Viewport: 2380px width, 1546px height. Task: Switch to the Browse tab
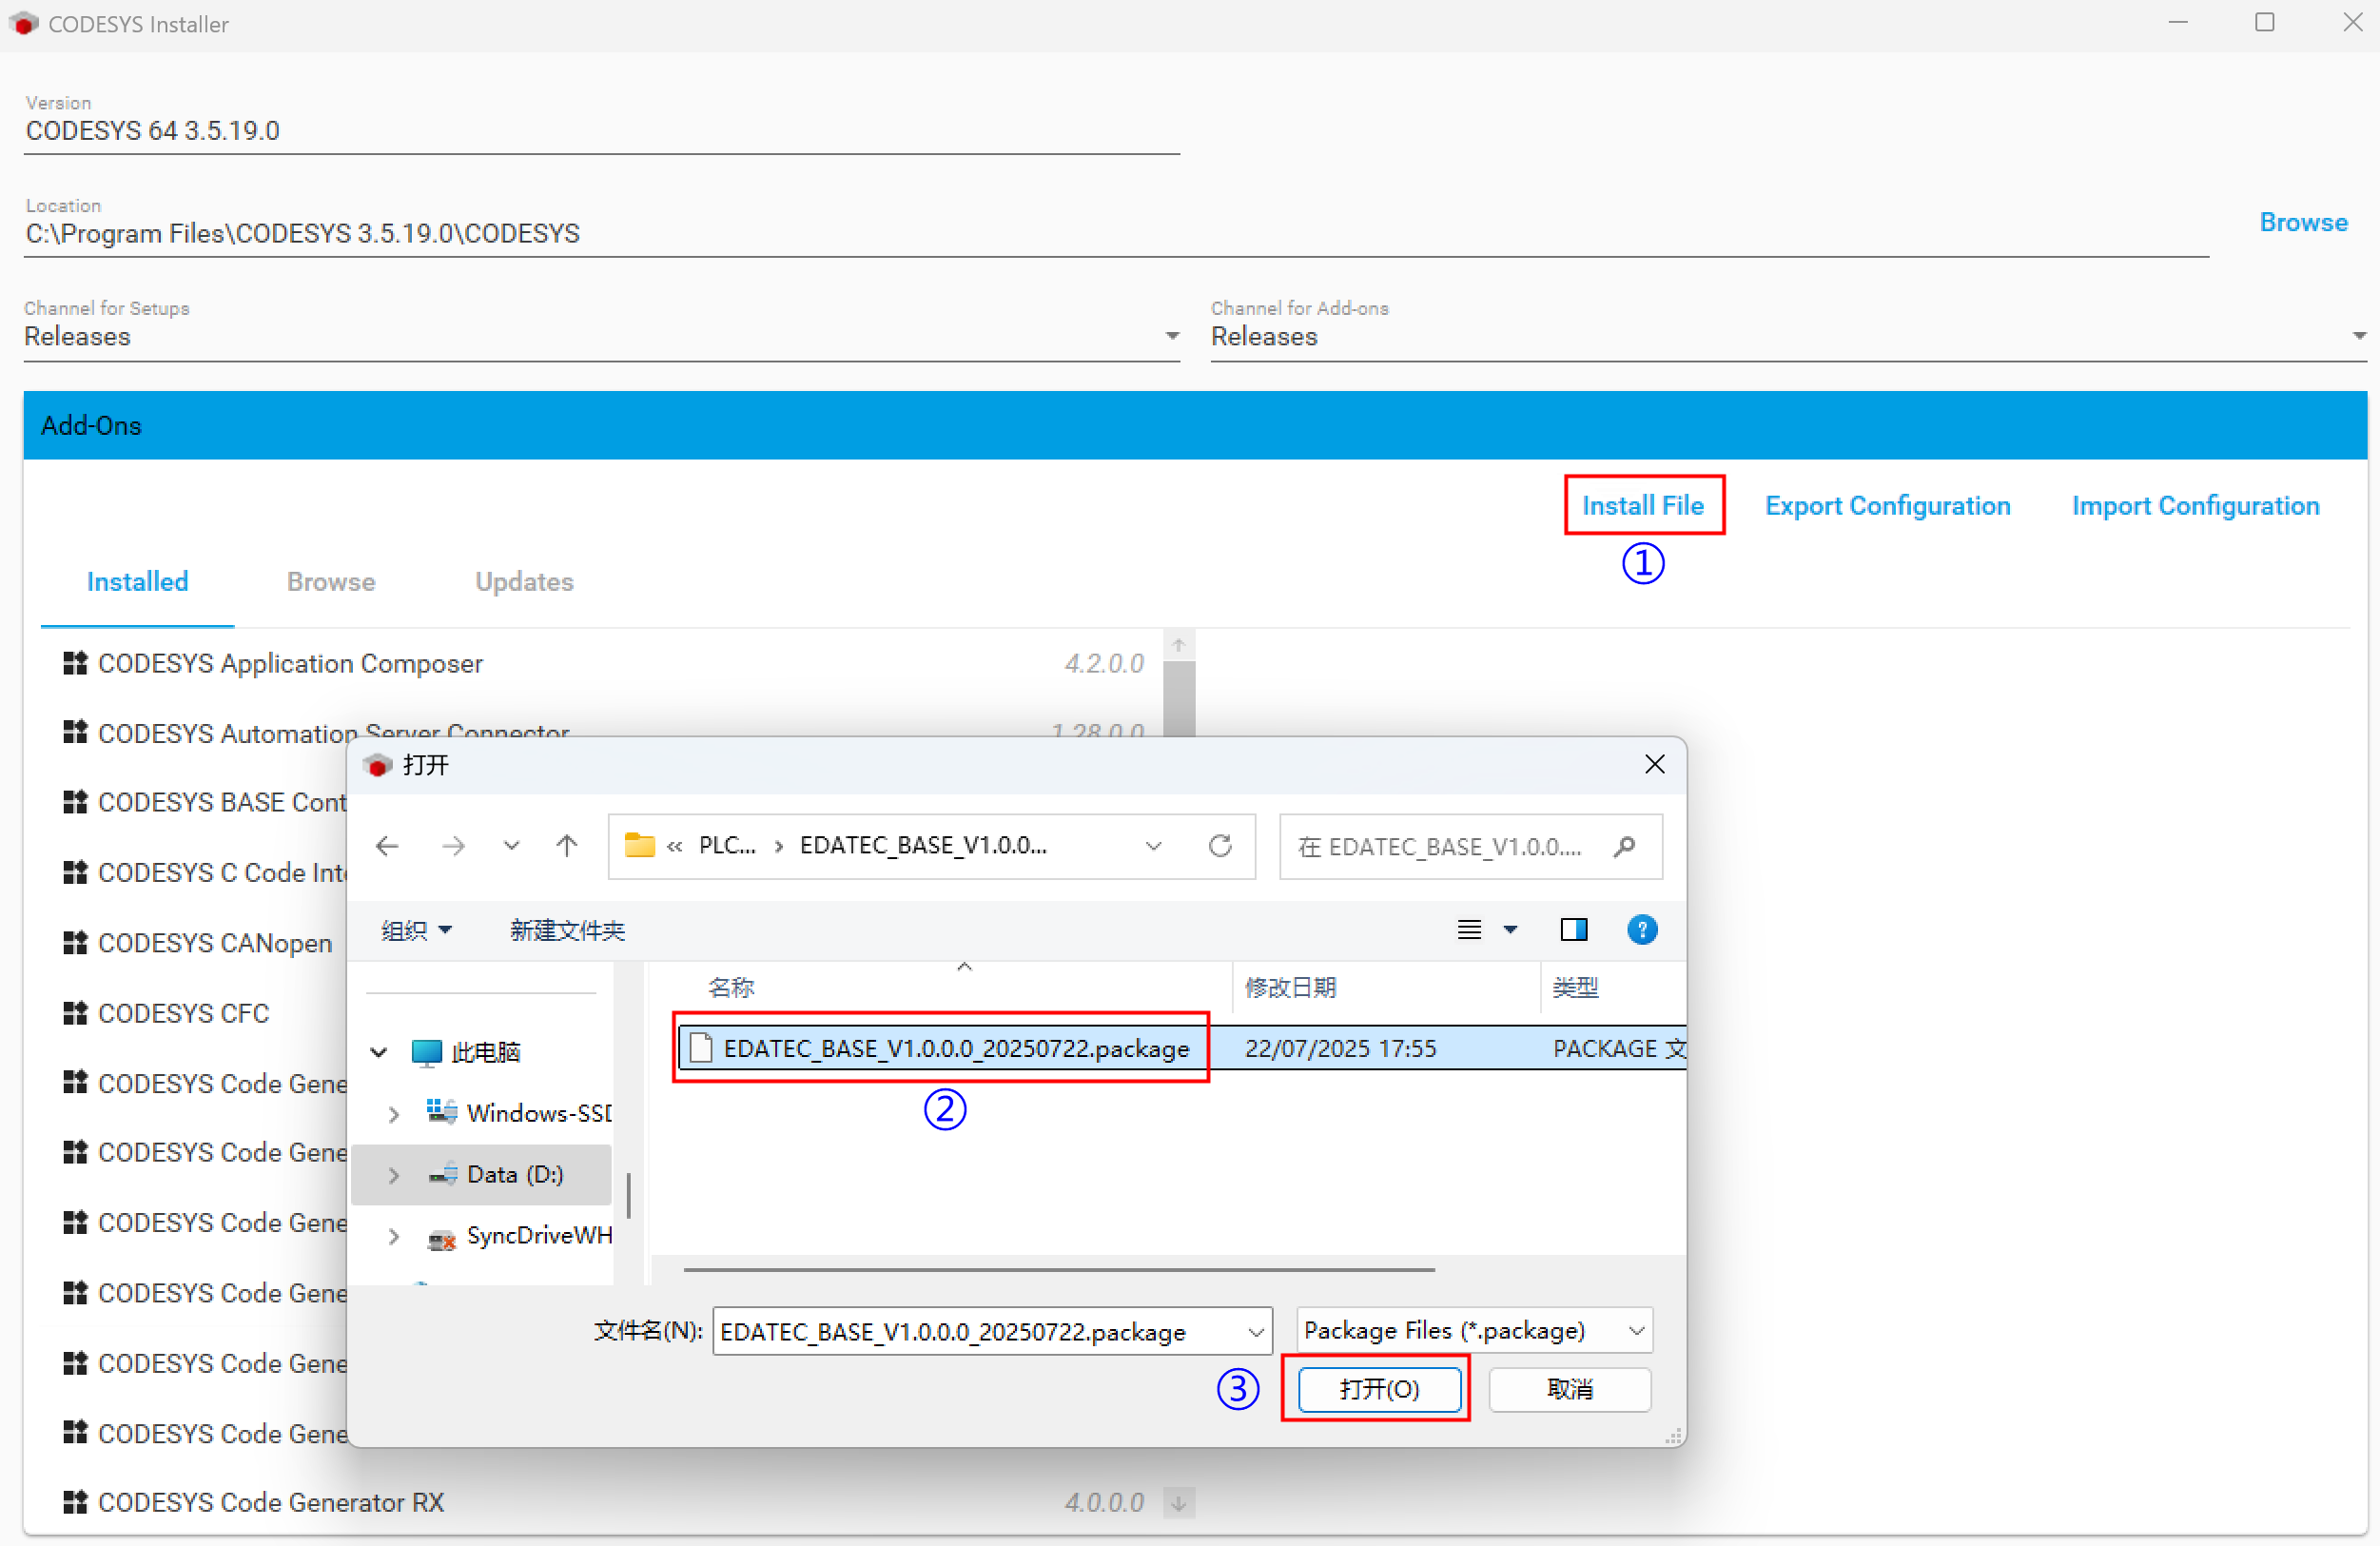click(x=331, y=582)
